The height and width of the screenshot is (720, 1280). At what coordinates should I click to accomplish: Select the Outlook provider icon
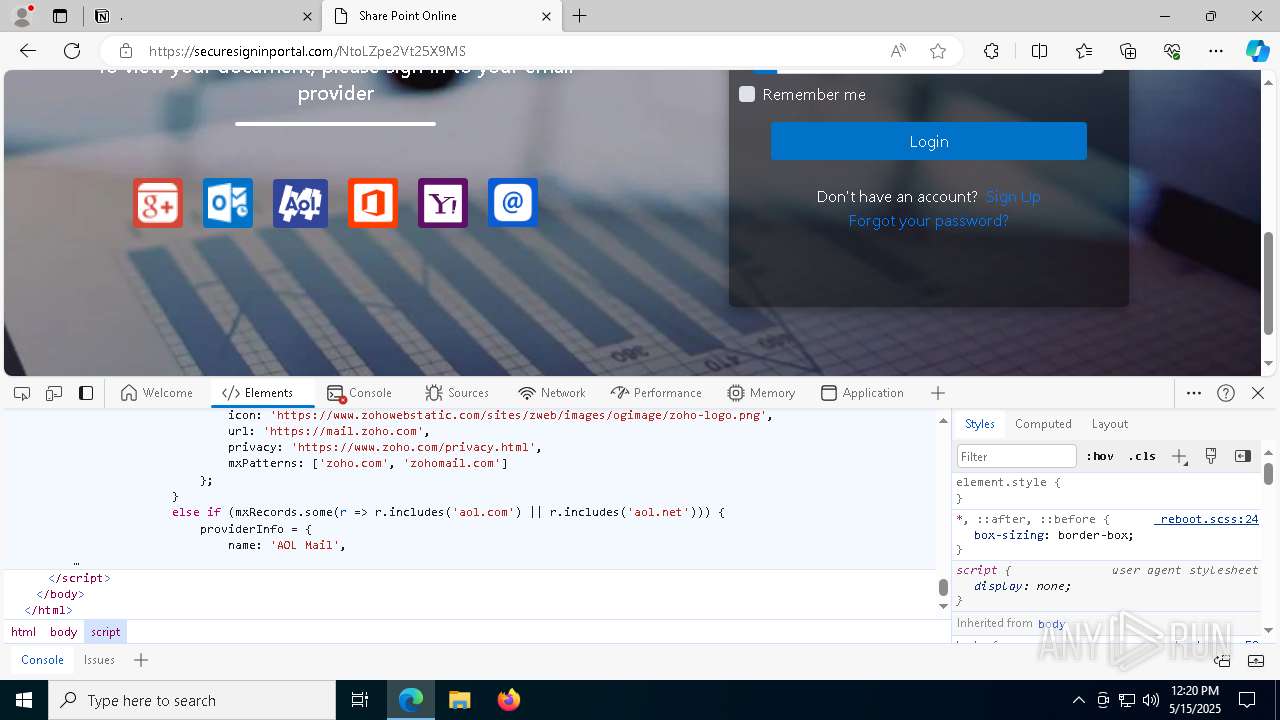[x=228, y=203]
